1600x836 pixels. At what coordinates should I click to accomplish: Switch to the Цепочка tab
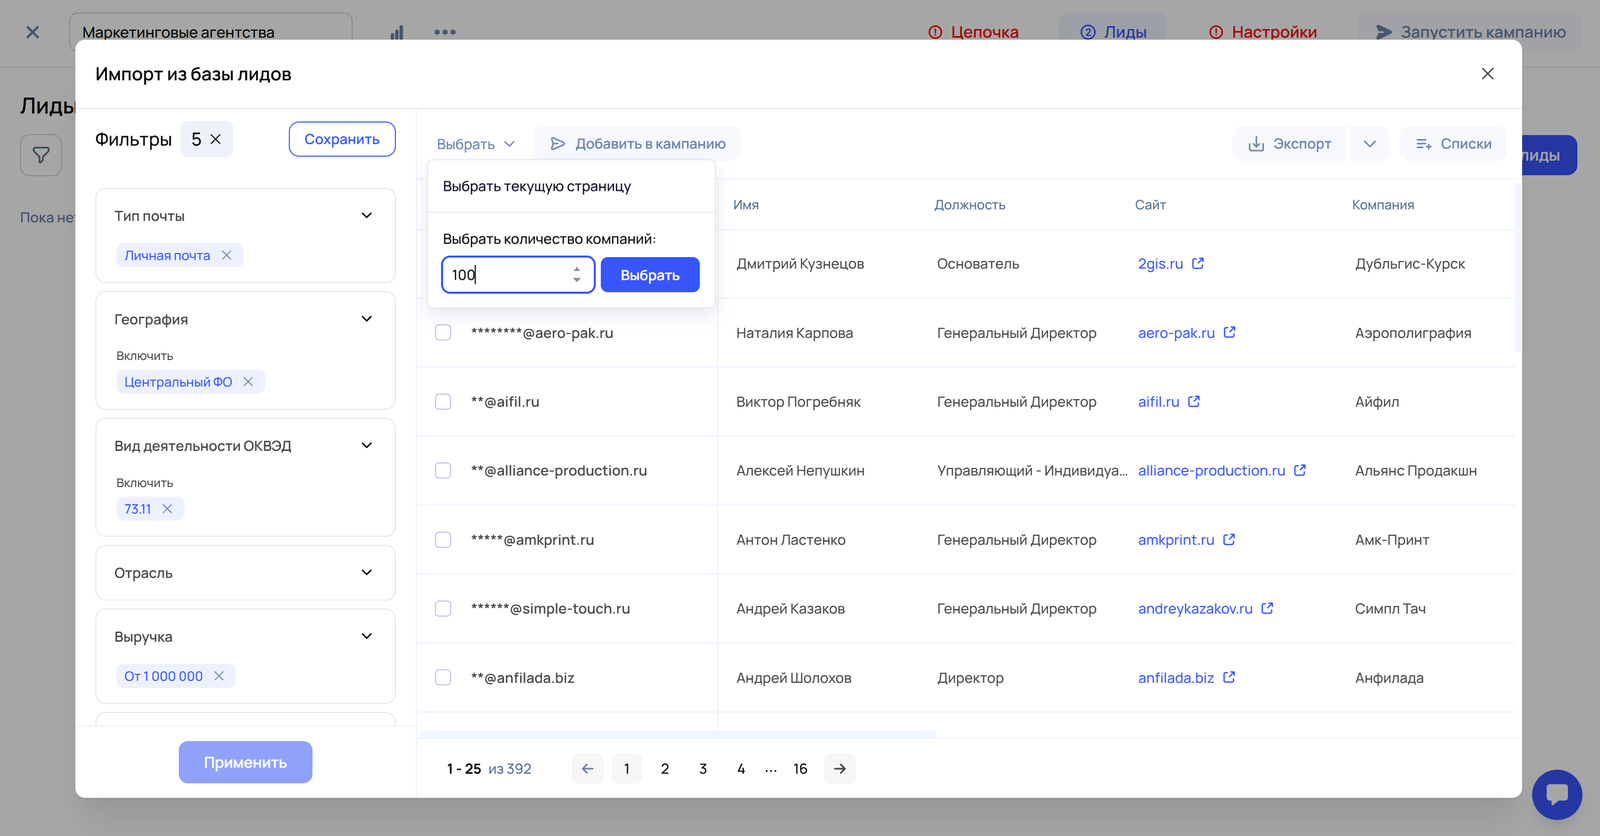pos(973,32)
